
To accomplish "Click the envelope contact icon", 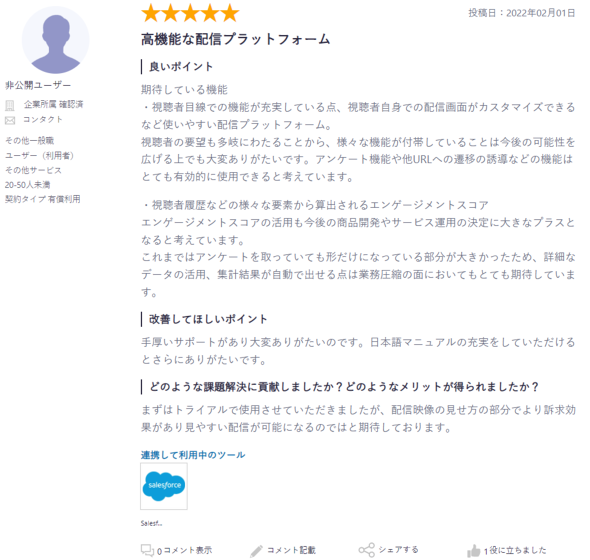I will pyautogui.click(x=10, y=120).
